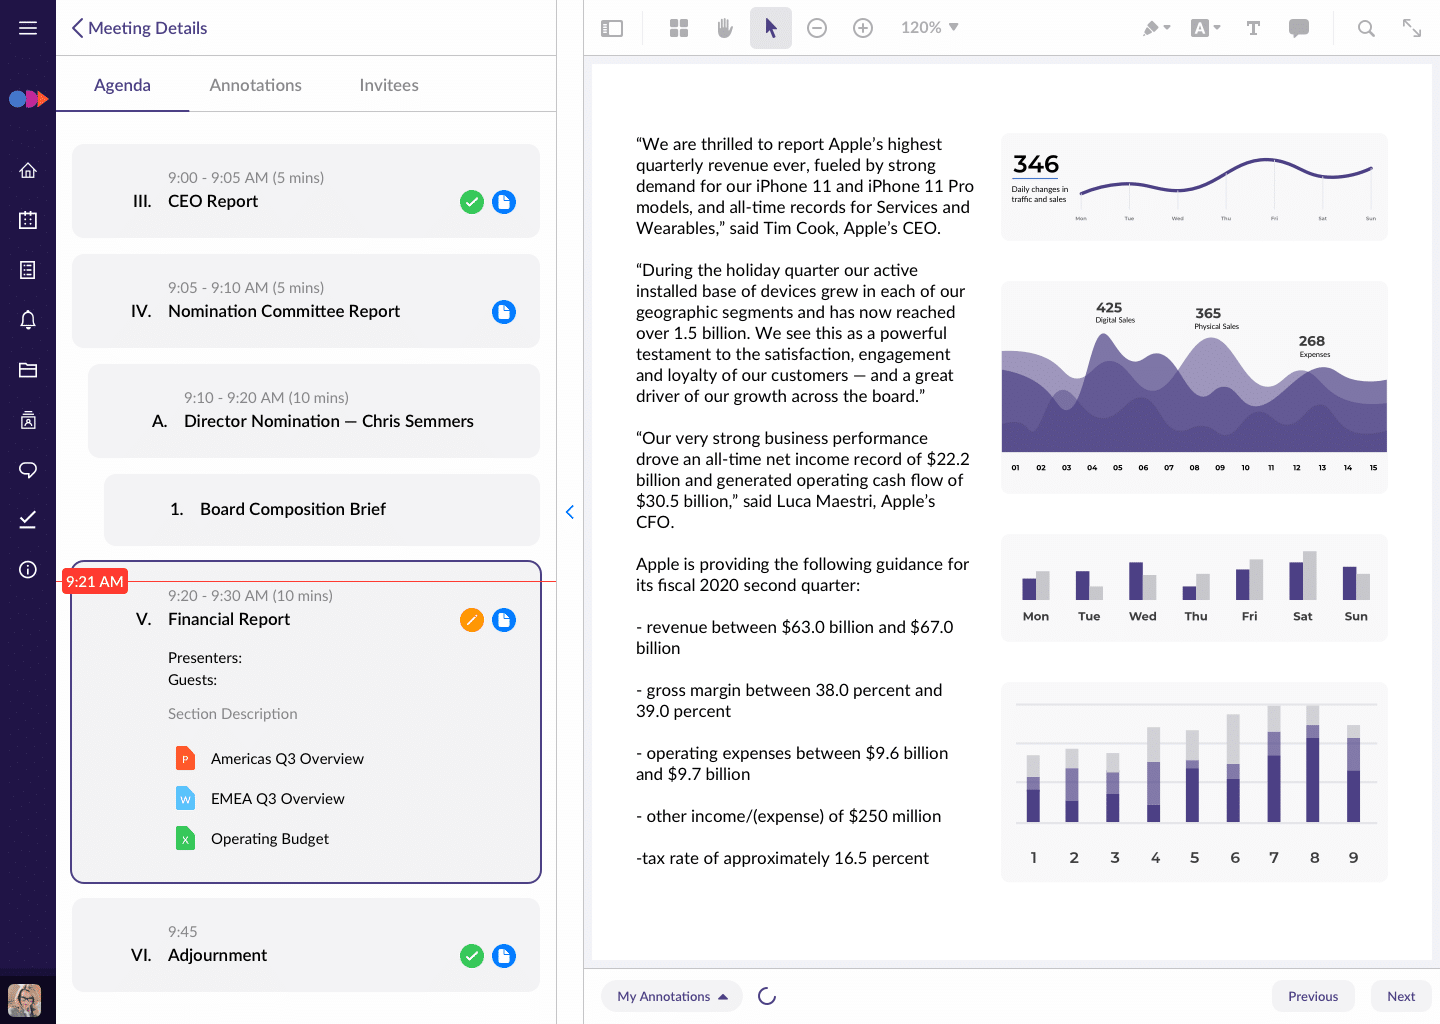Search the document with magnifier icon

coord(1366,28)
